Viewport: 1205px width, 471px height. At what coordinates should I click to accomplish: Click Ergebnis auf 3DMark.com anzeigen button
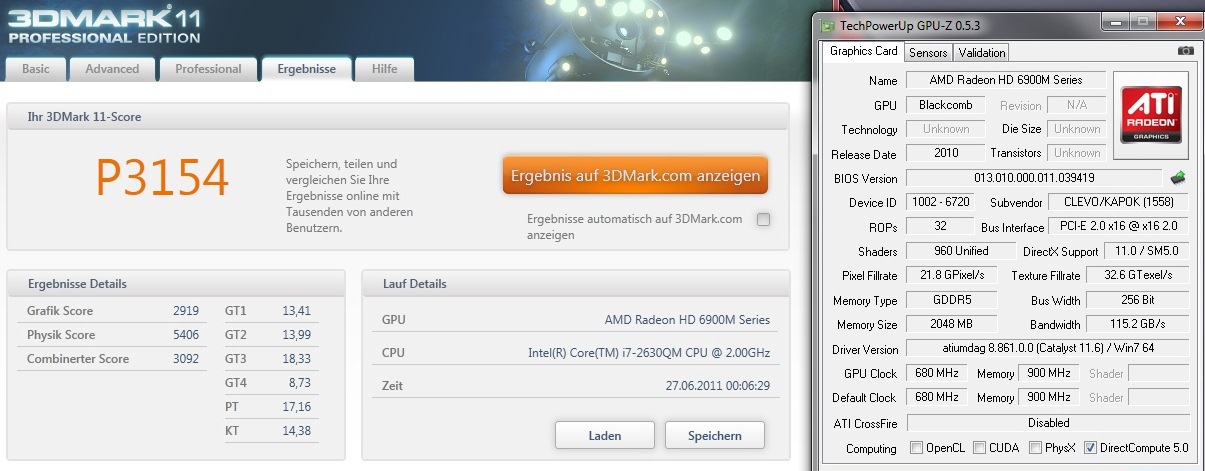point(635,176)
